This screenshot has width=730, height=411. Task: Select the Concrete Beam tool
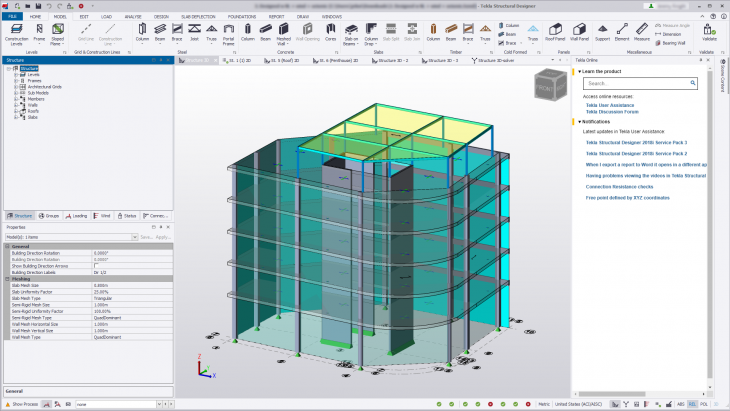pyautogui.click(x=265, y=33)
